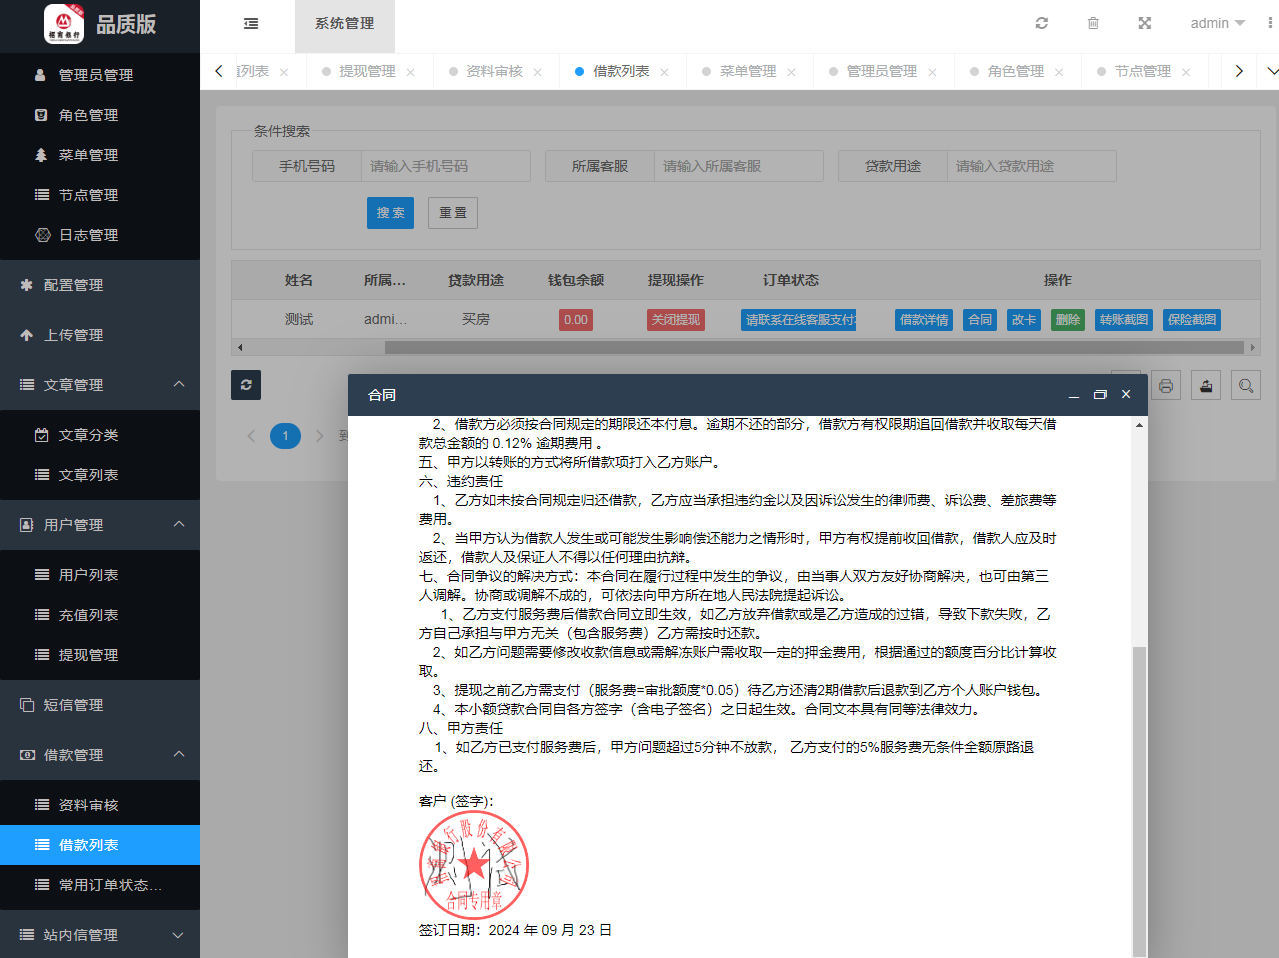1279x958 pixels.
Task: Click the dark refresh button below the table
Action: (x=246, y=385)
